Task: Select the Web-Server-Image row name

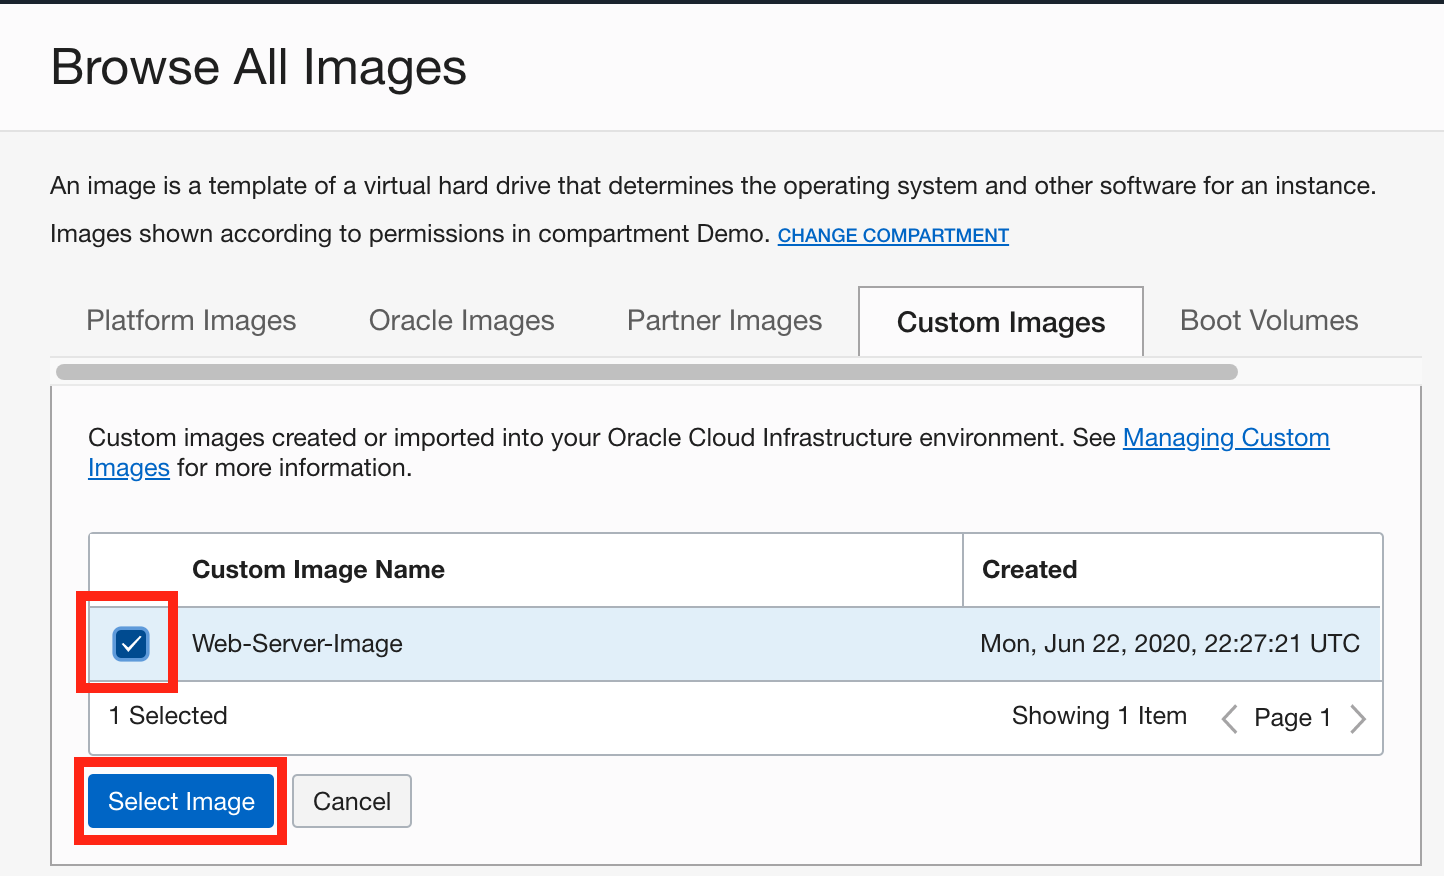Action: [x=297, y=644]
